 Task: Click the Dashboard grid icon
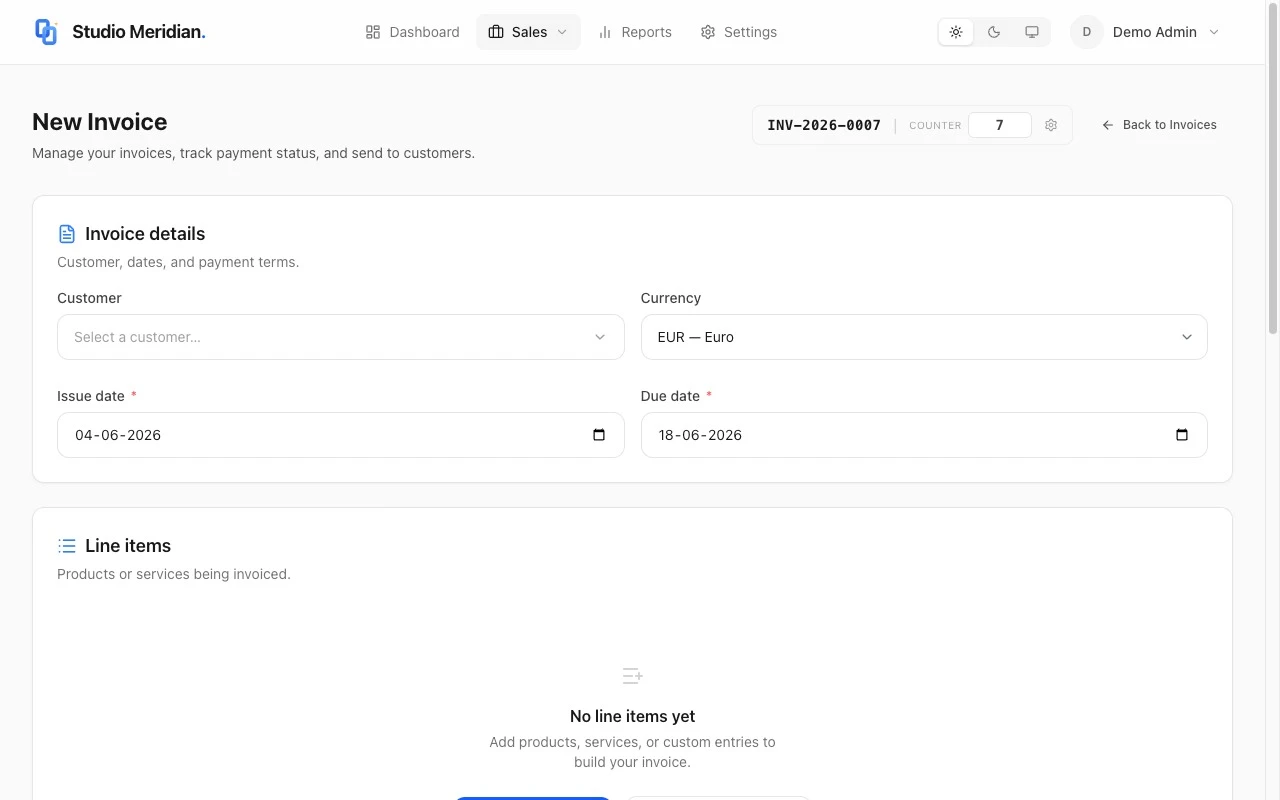(373, 32)
